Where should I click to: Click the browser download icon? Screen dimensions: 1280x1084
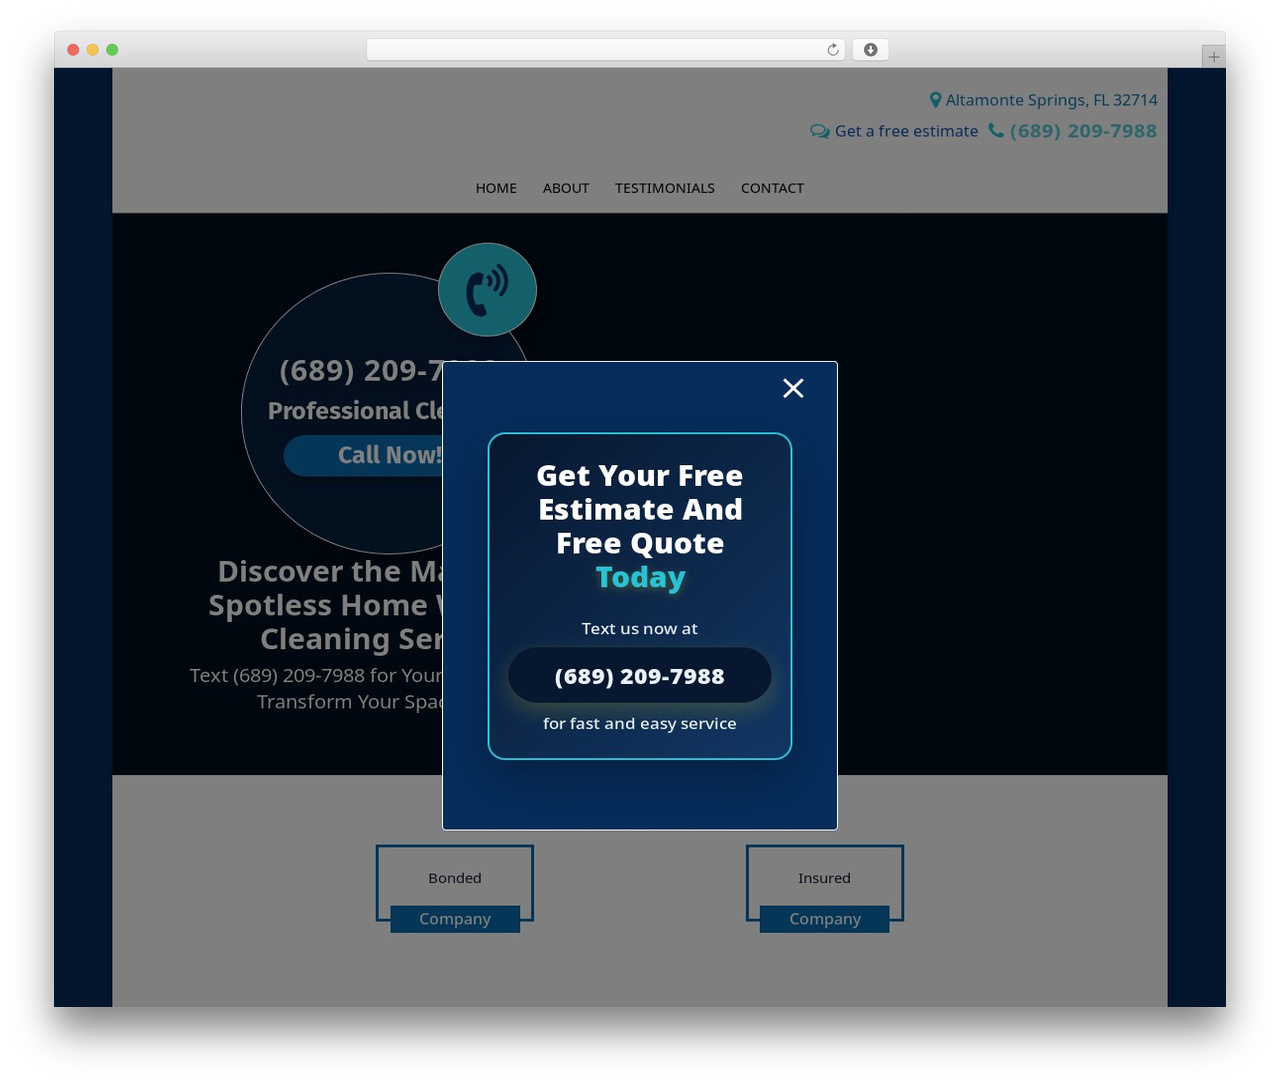pos(870,50)
